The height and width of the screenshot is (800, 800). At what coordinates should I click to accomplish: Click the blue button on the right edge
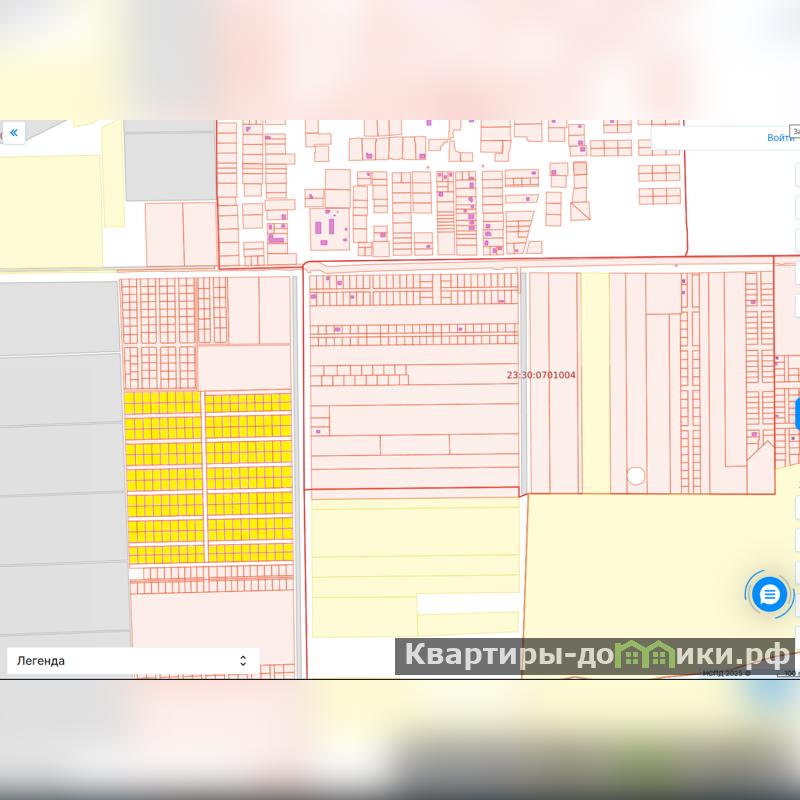pos(796,413)
